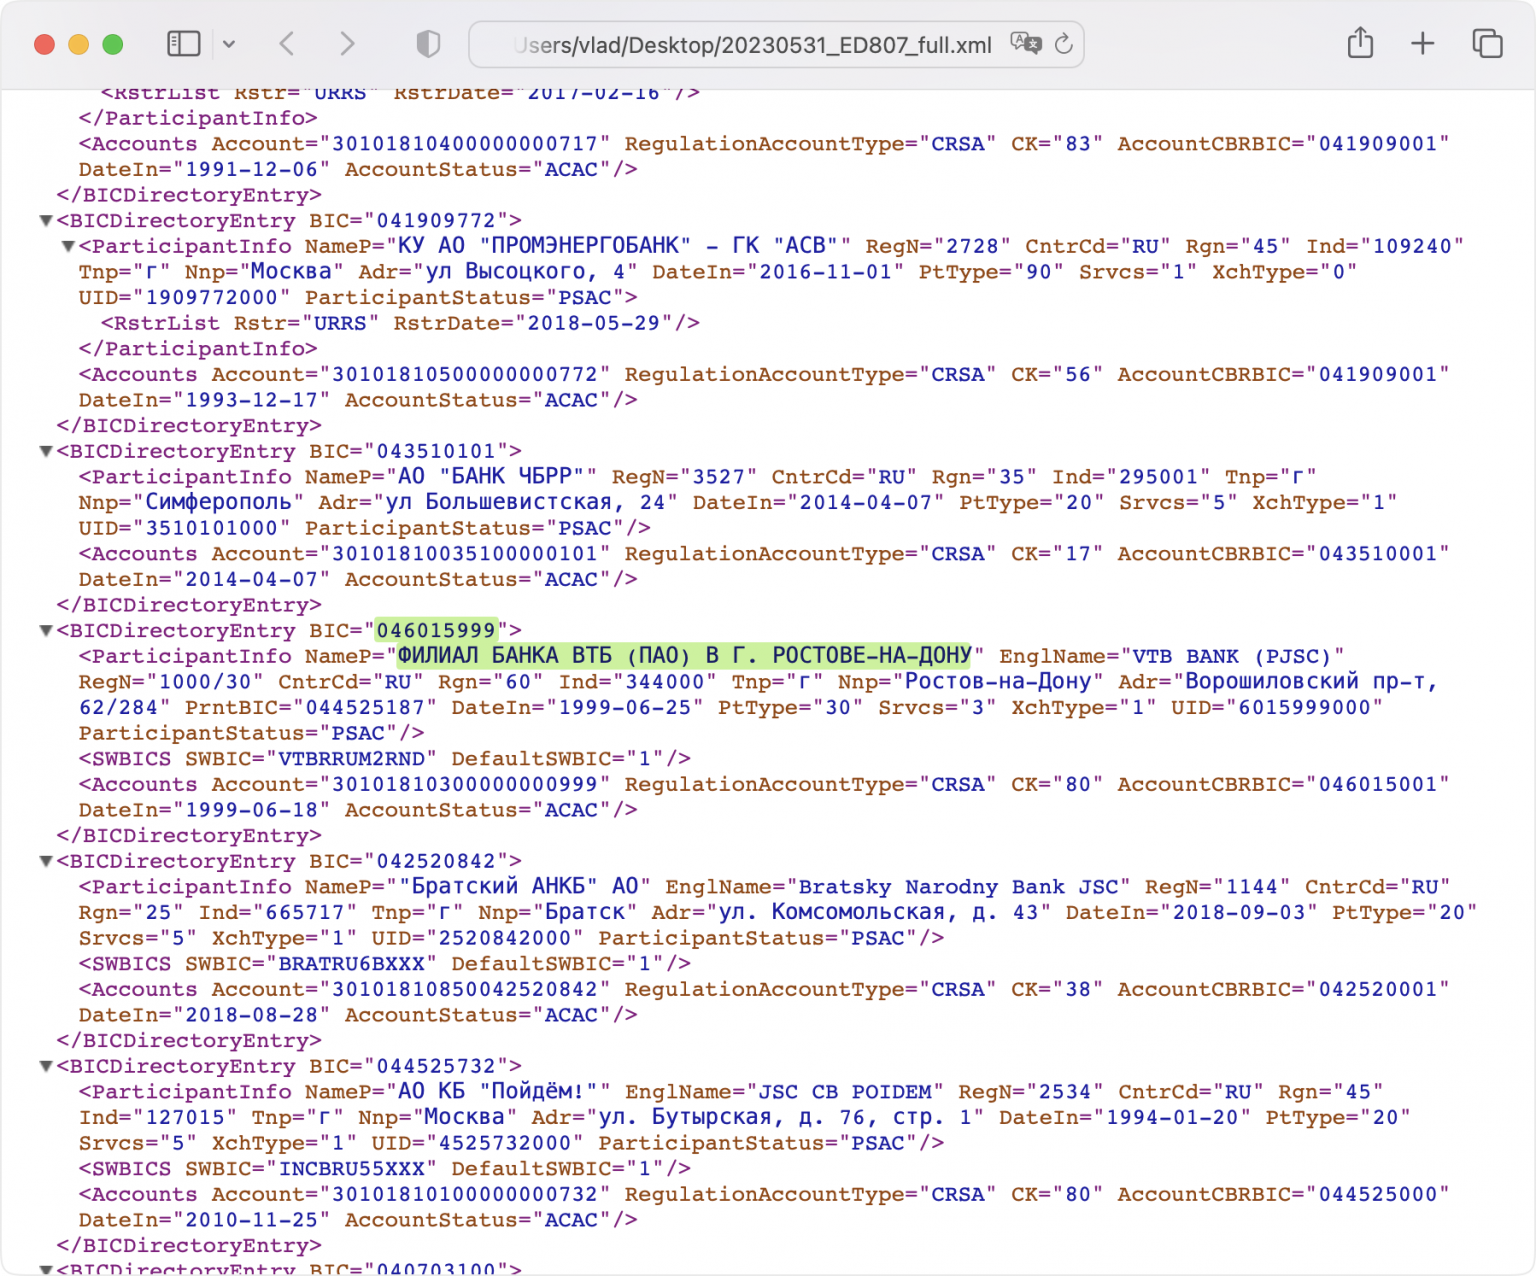Collapse BICDirectoryEntry with BIC 043510101
This screenshot has height=1276, width=1536.
click(46, 451)
